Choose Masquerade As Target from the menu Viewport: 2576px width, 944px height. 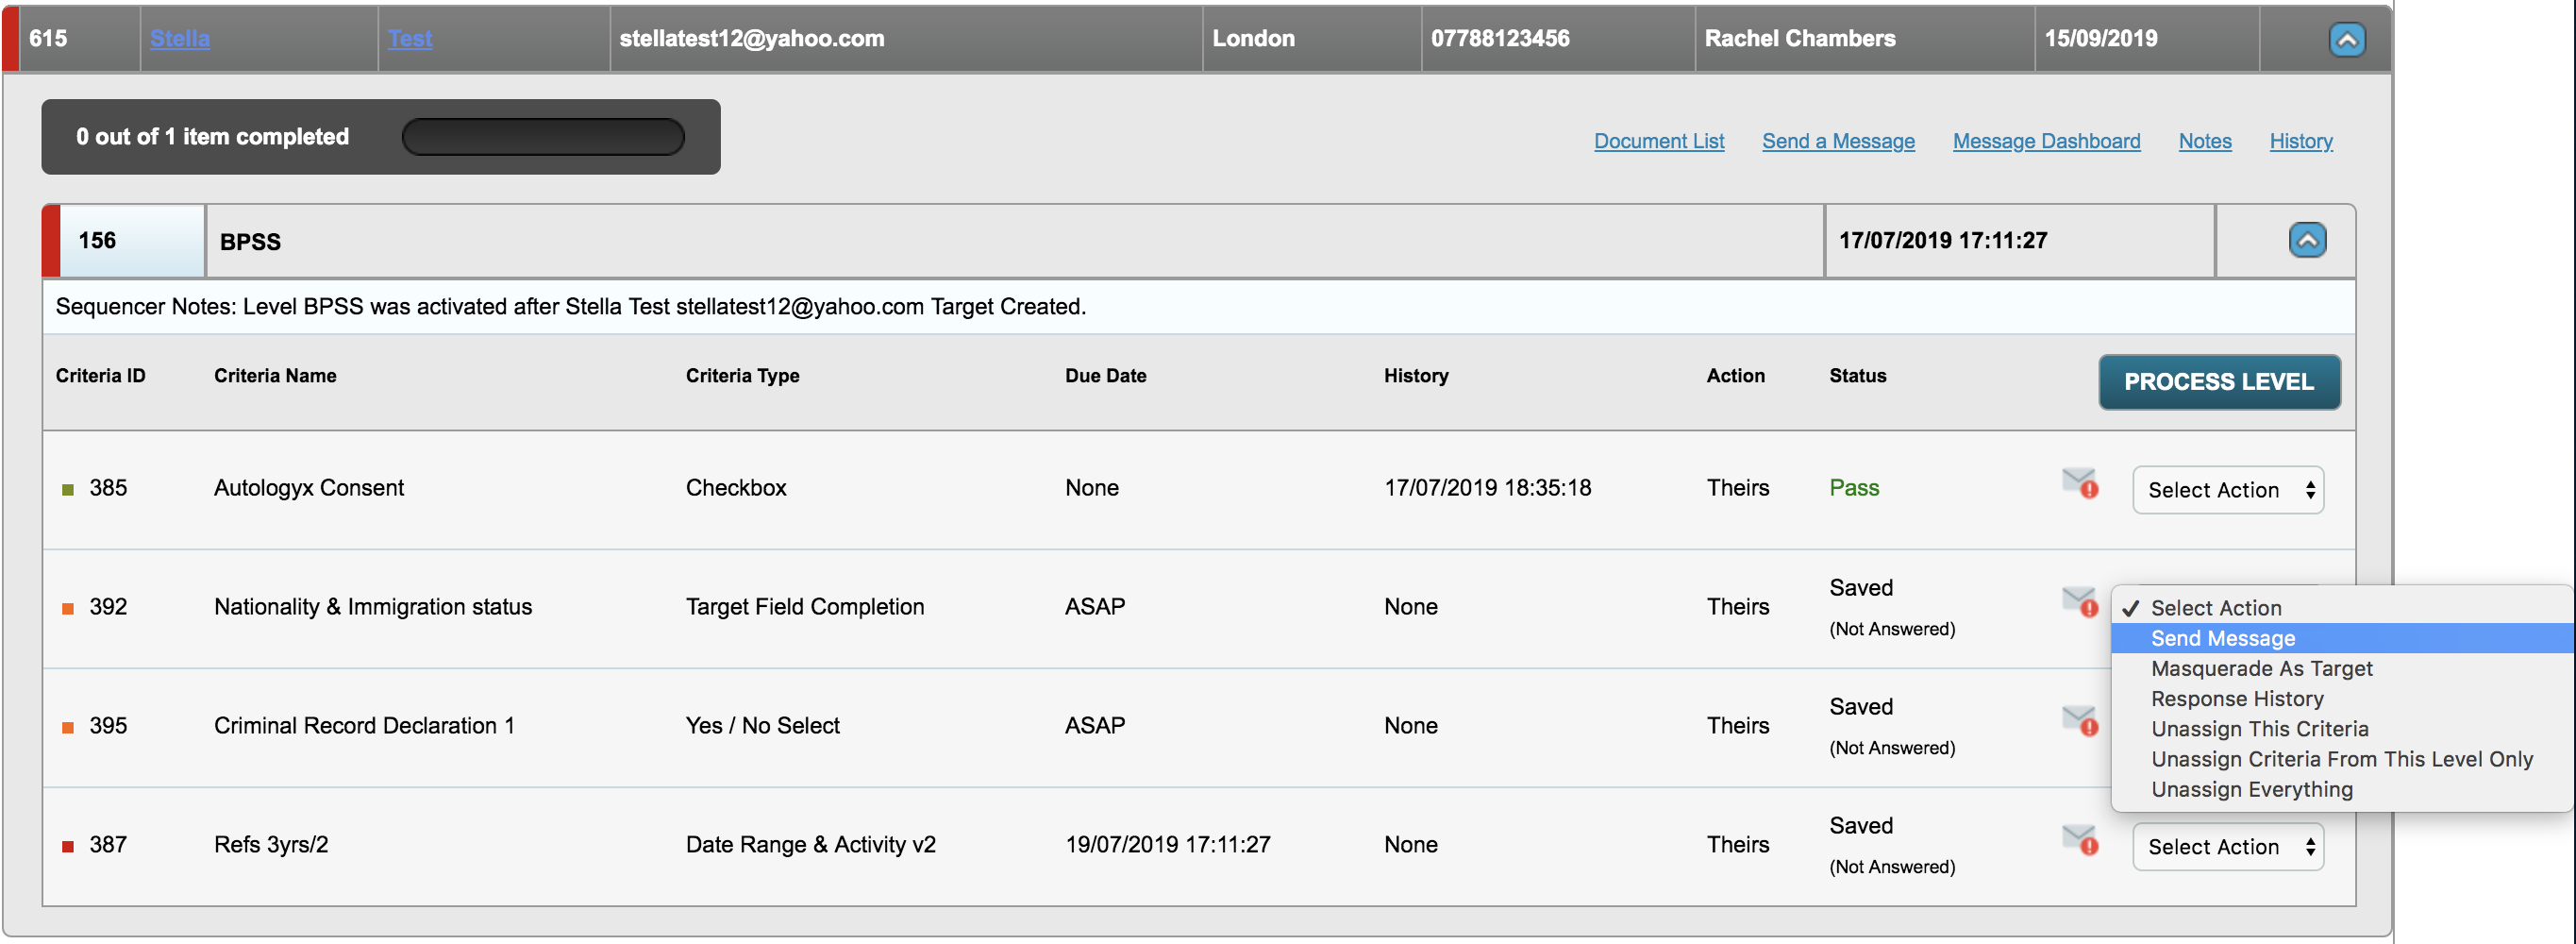tap(2342, 668)
